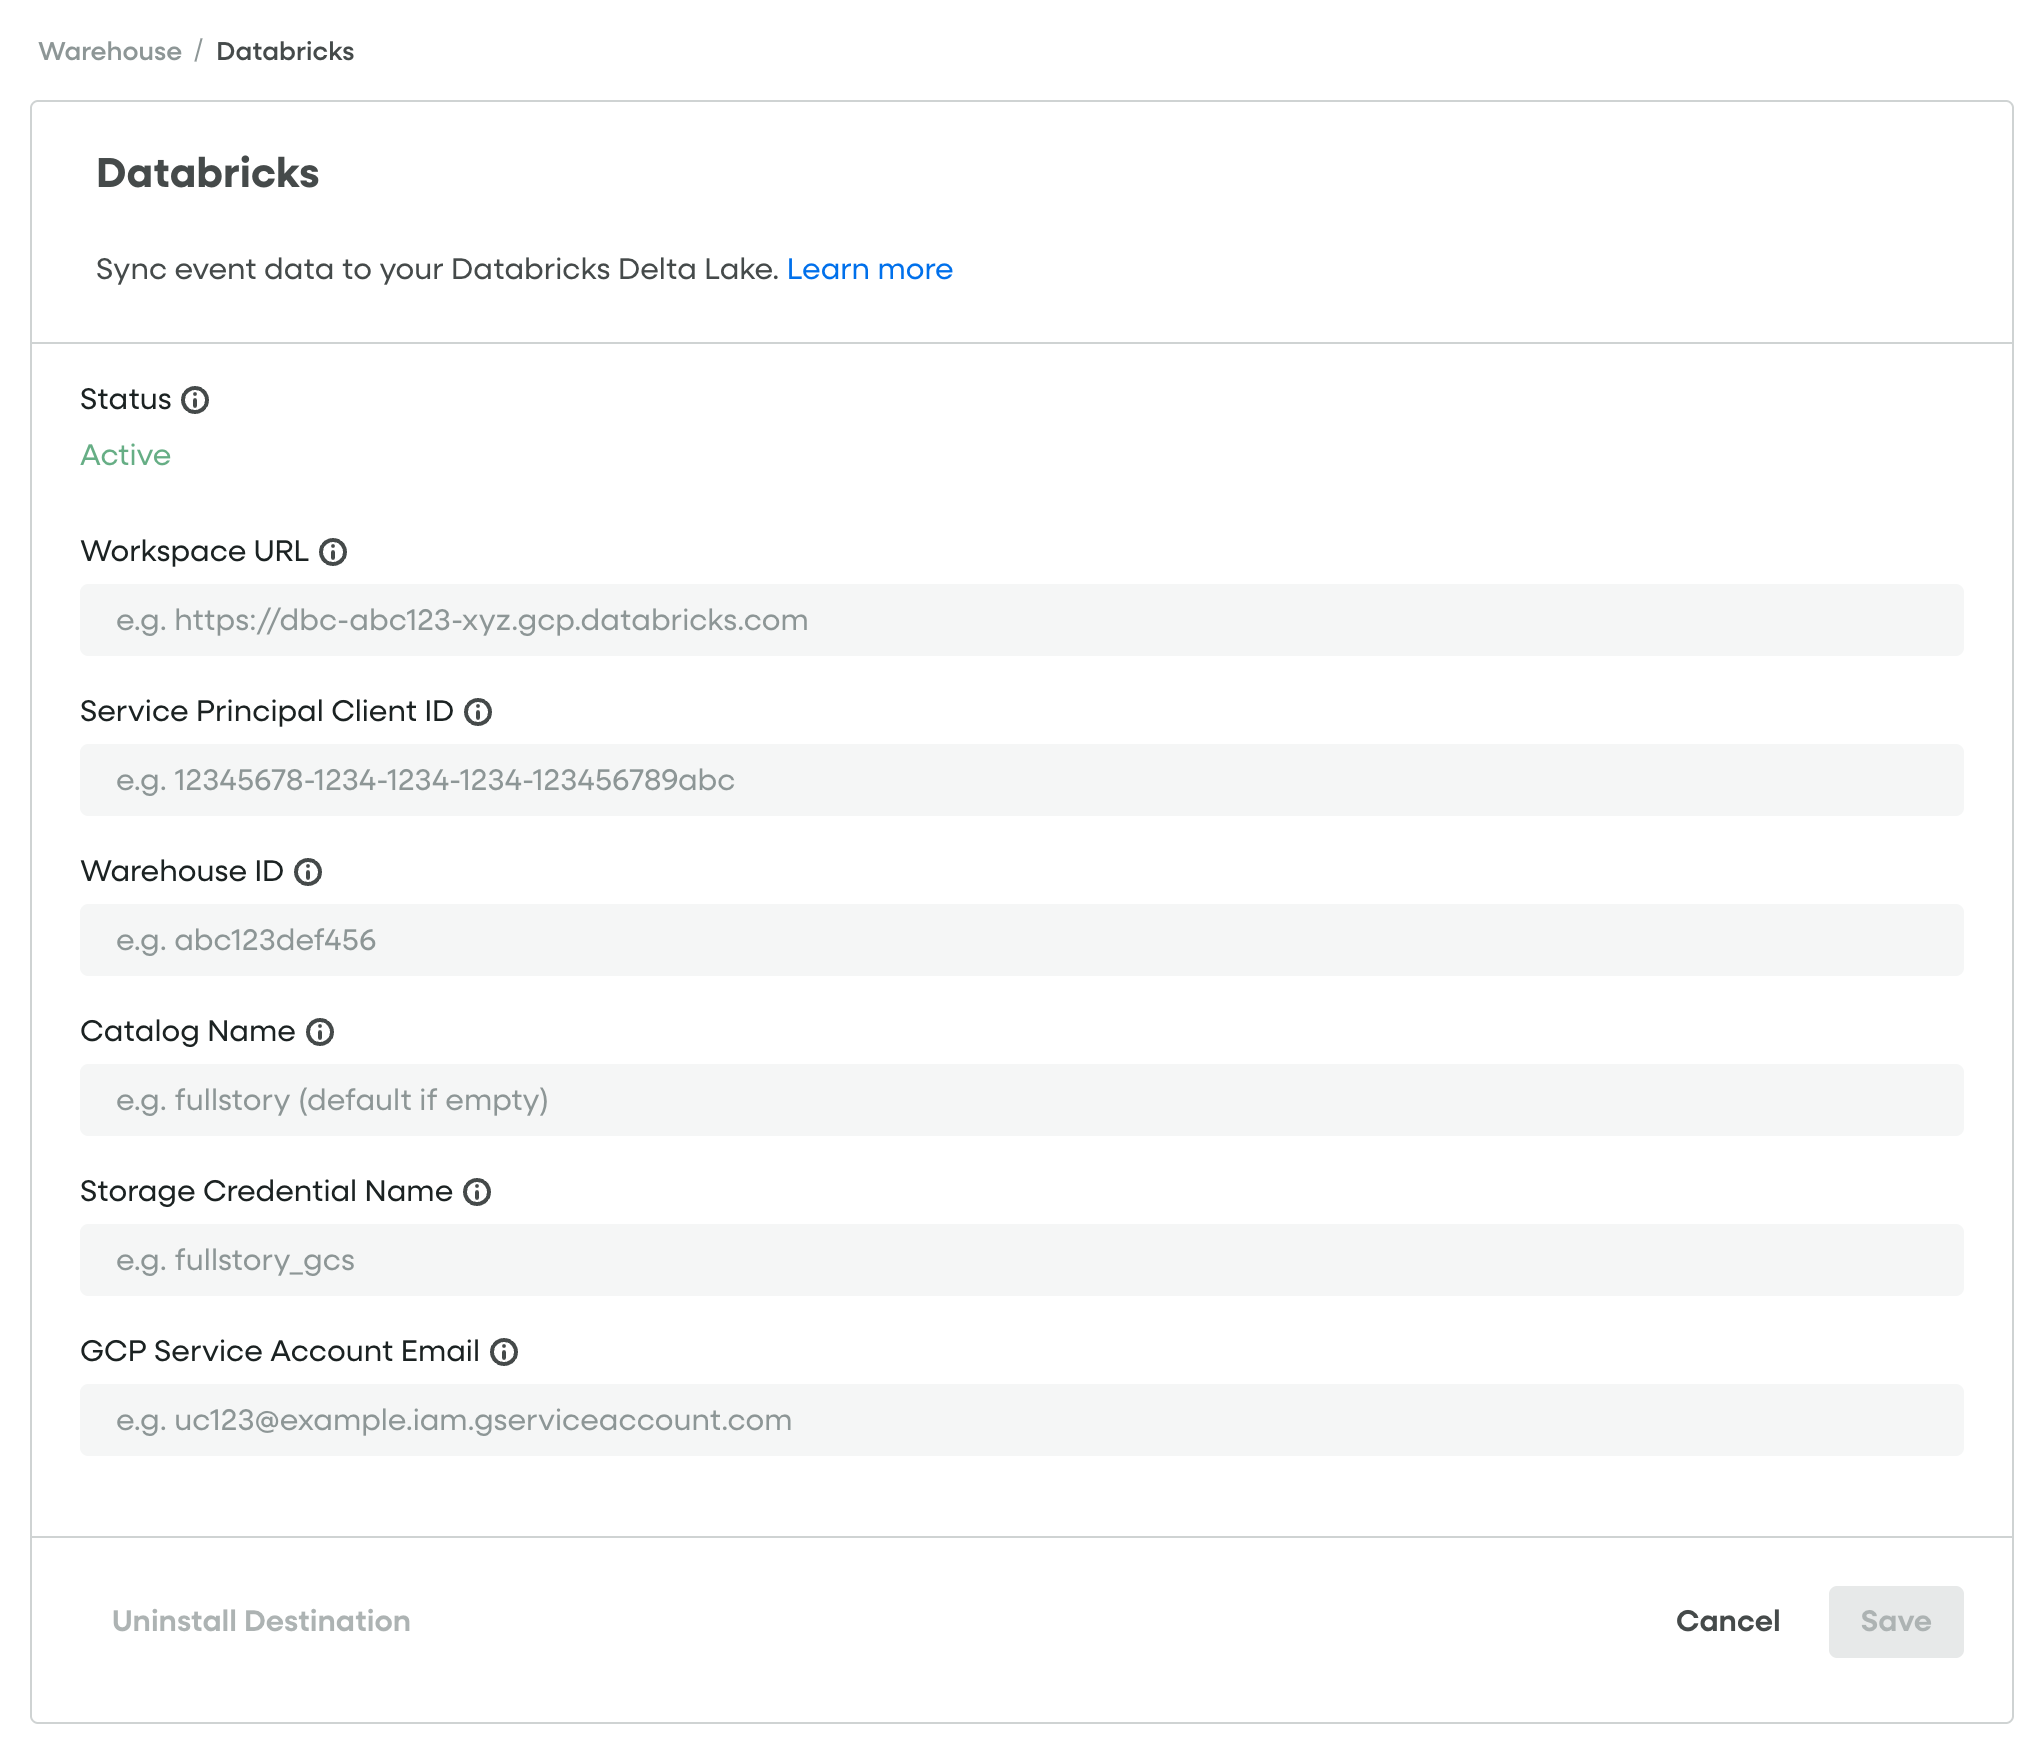Open the Learn more link
The height and width of the screenshot is (1756, 2038).
click(x=869, y=269)
